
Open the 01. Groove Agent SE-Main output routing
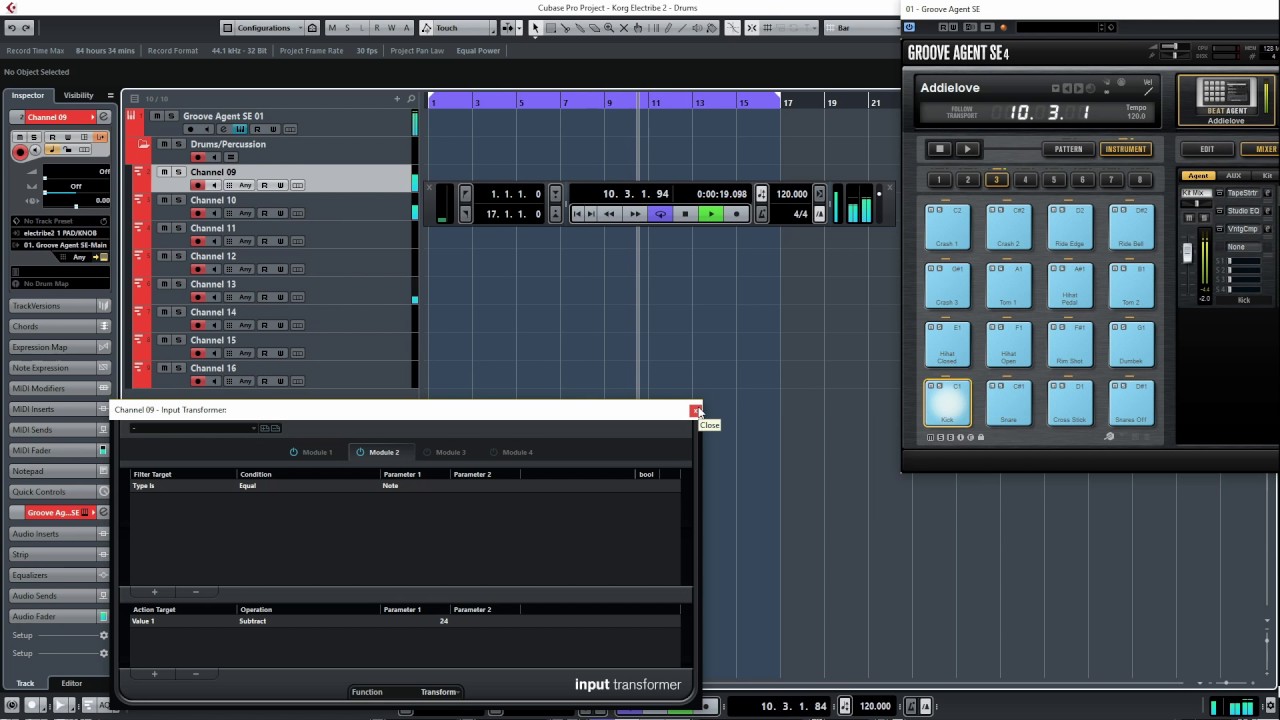60,245
